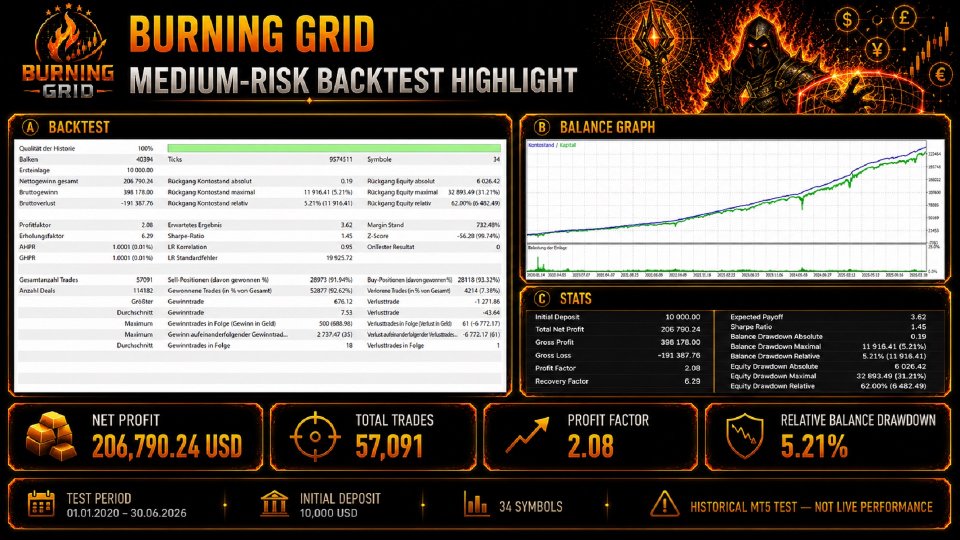Click the gold bars Net Profit icon
960x540 pixels.
tap(51, 436)
